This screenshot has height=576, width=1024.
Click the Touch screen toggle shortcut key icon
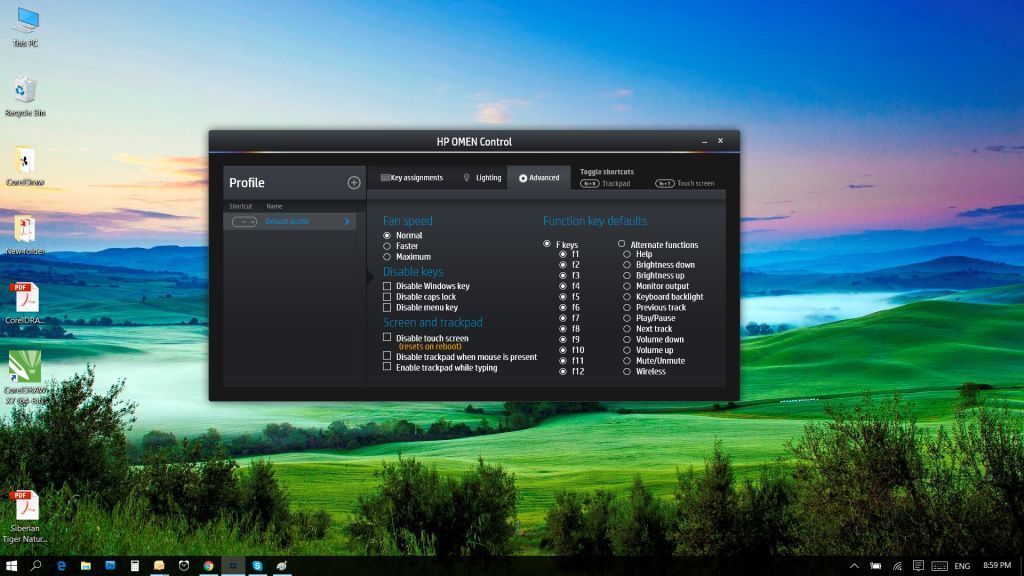[664, 184]
